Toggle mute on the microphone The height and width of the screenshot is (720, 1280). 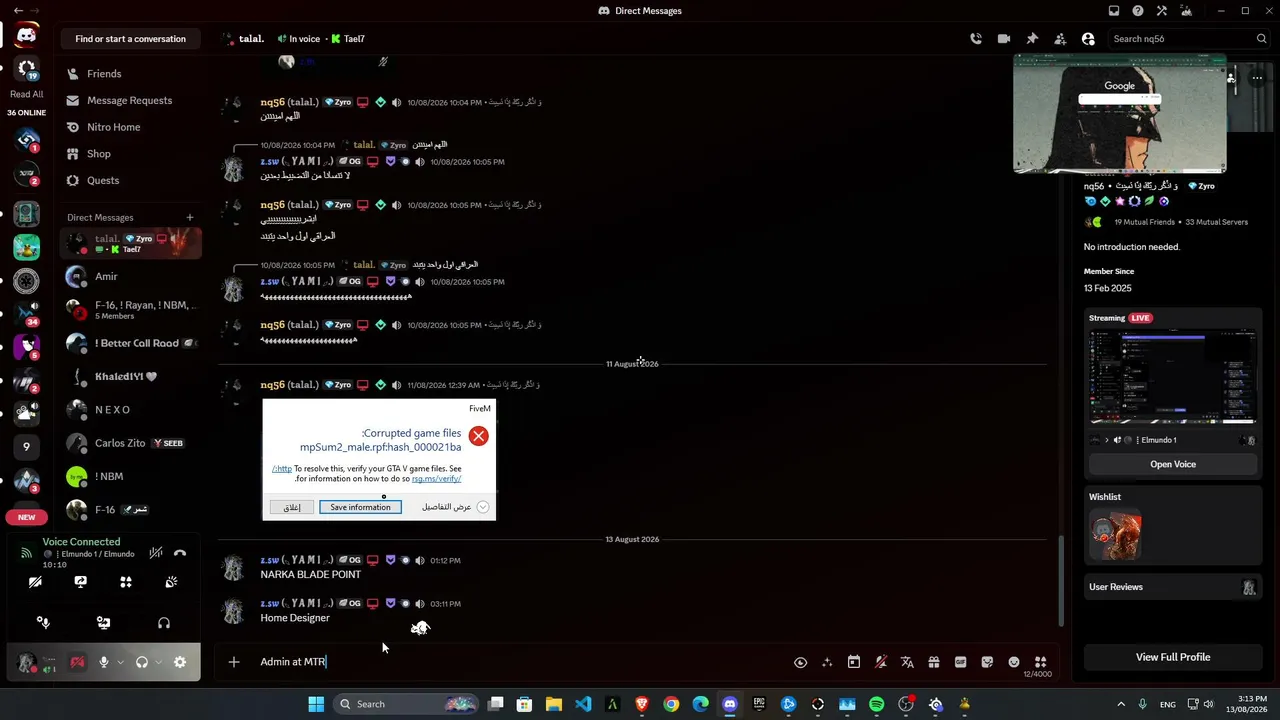click(103, 662)
